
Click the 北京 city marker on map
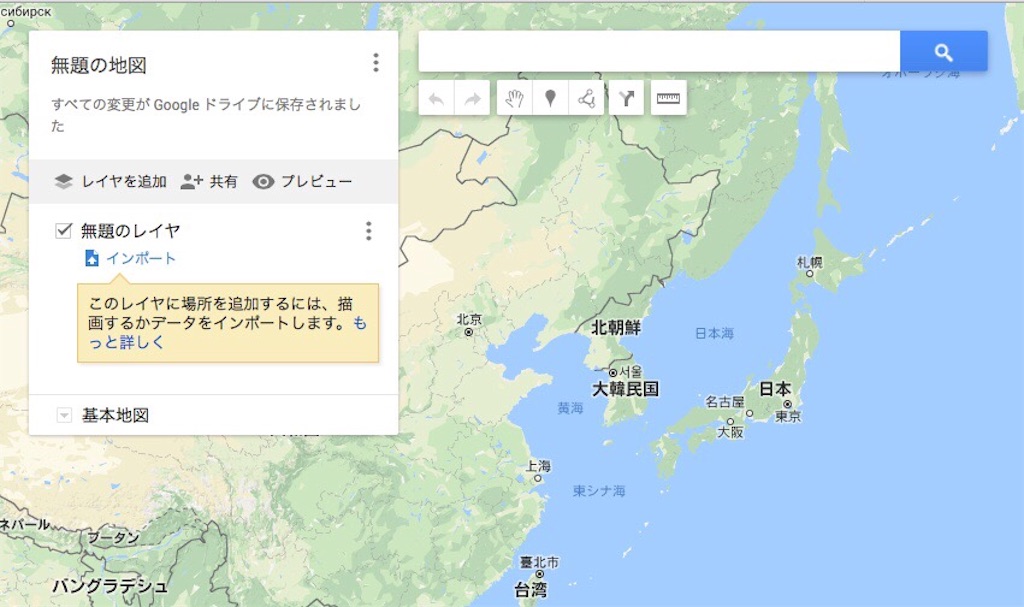(468, 332)
